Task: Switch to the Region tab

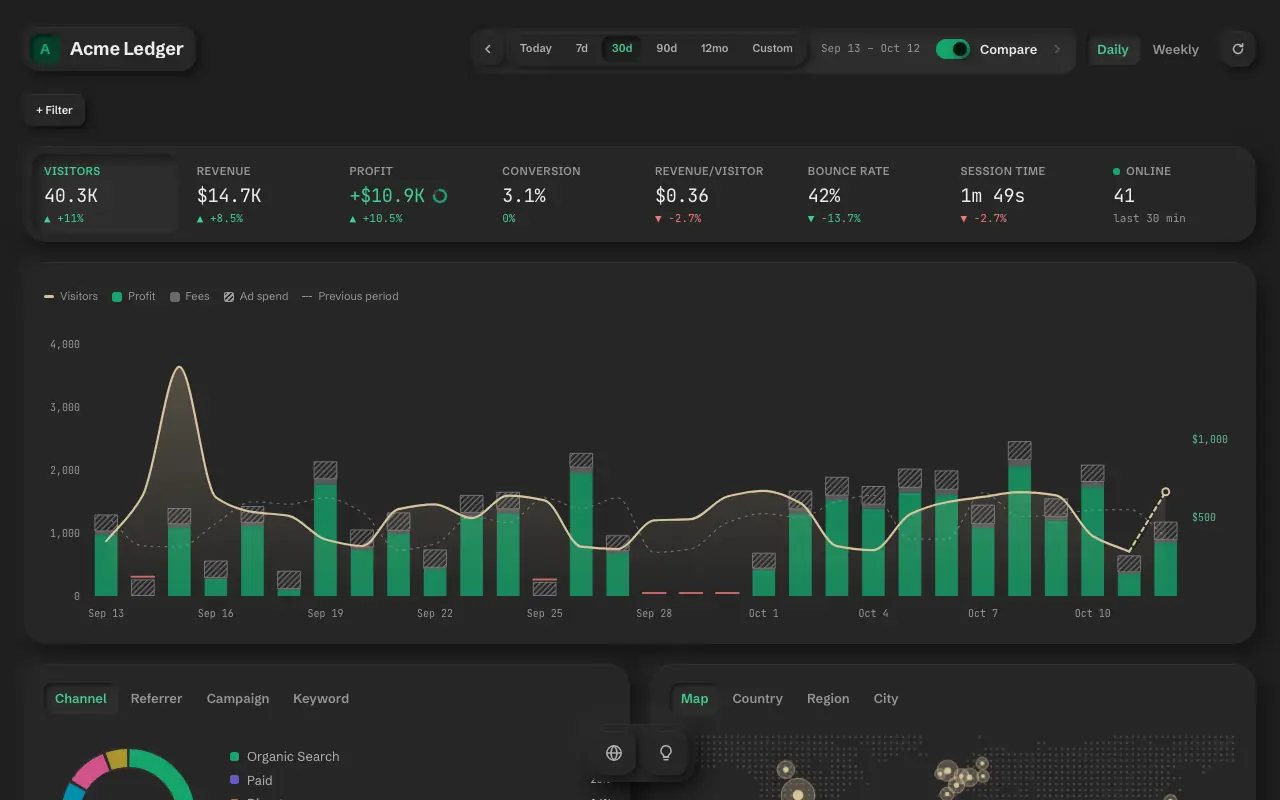Action: coord(828,699)
